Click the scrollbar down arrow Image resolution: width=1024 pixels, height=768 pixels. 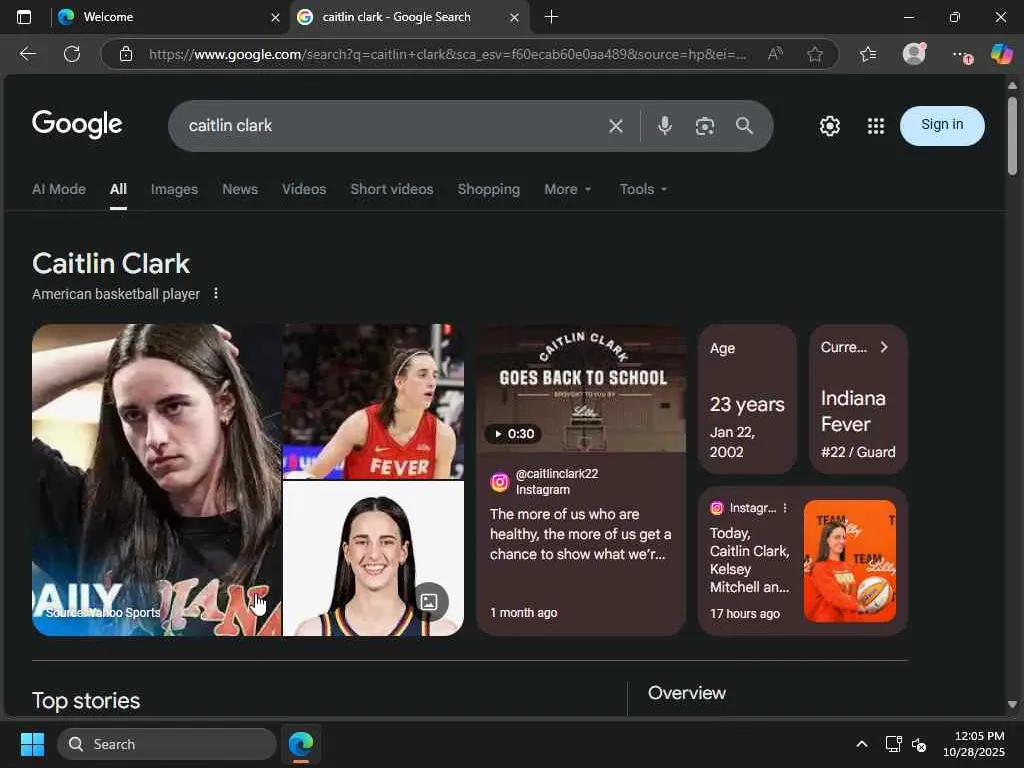tap(1012, 704)
